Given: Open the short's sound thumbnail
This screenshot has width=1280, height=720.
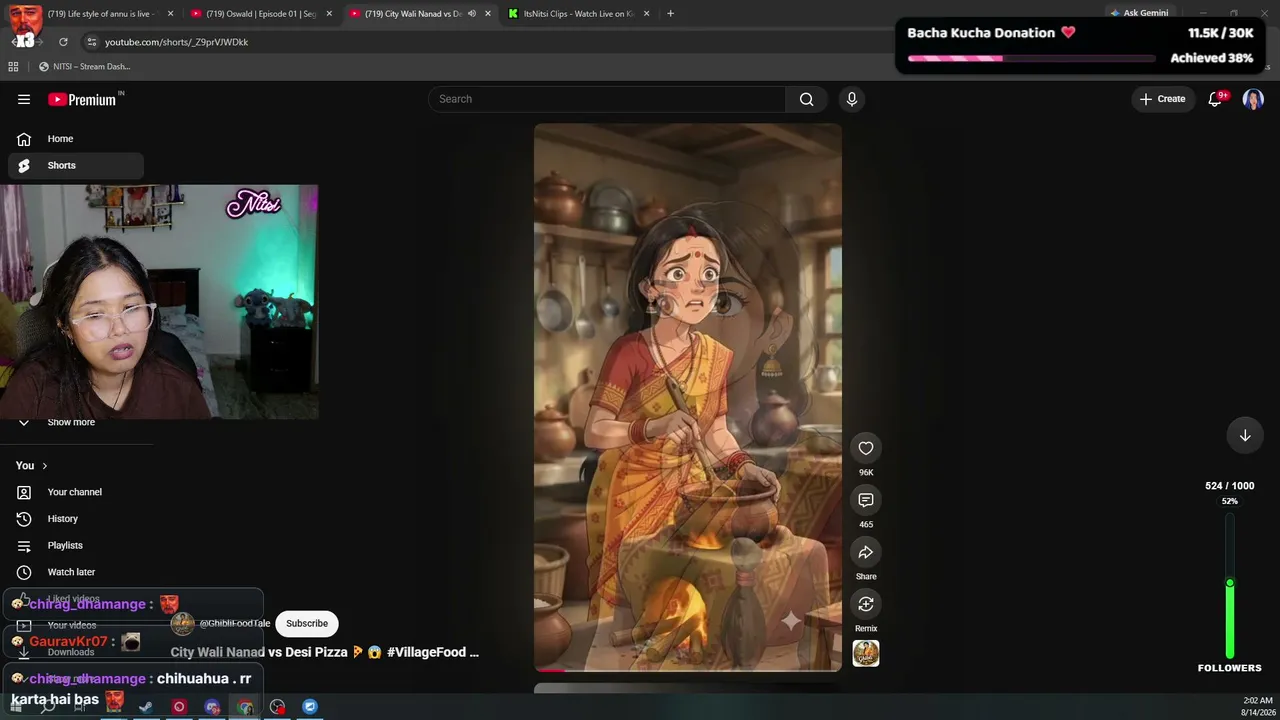Looking at the screenshot, I should point(866,653).
